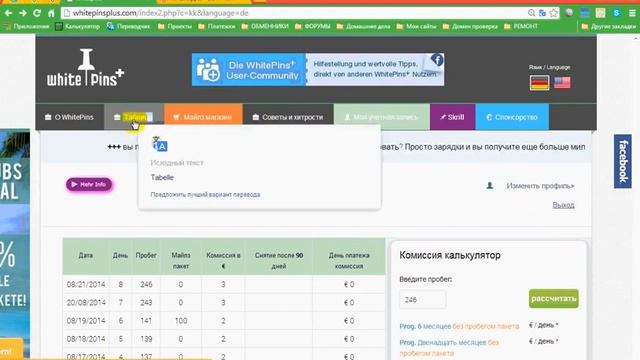This screenshot has height=360, width=640.
Task: Click Предложить лучший вариант перевода link
Action: pos(205,195)
